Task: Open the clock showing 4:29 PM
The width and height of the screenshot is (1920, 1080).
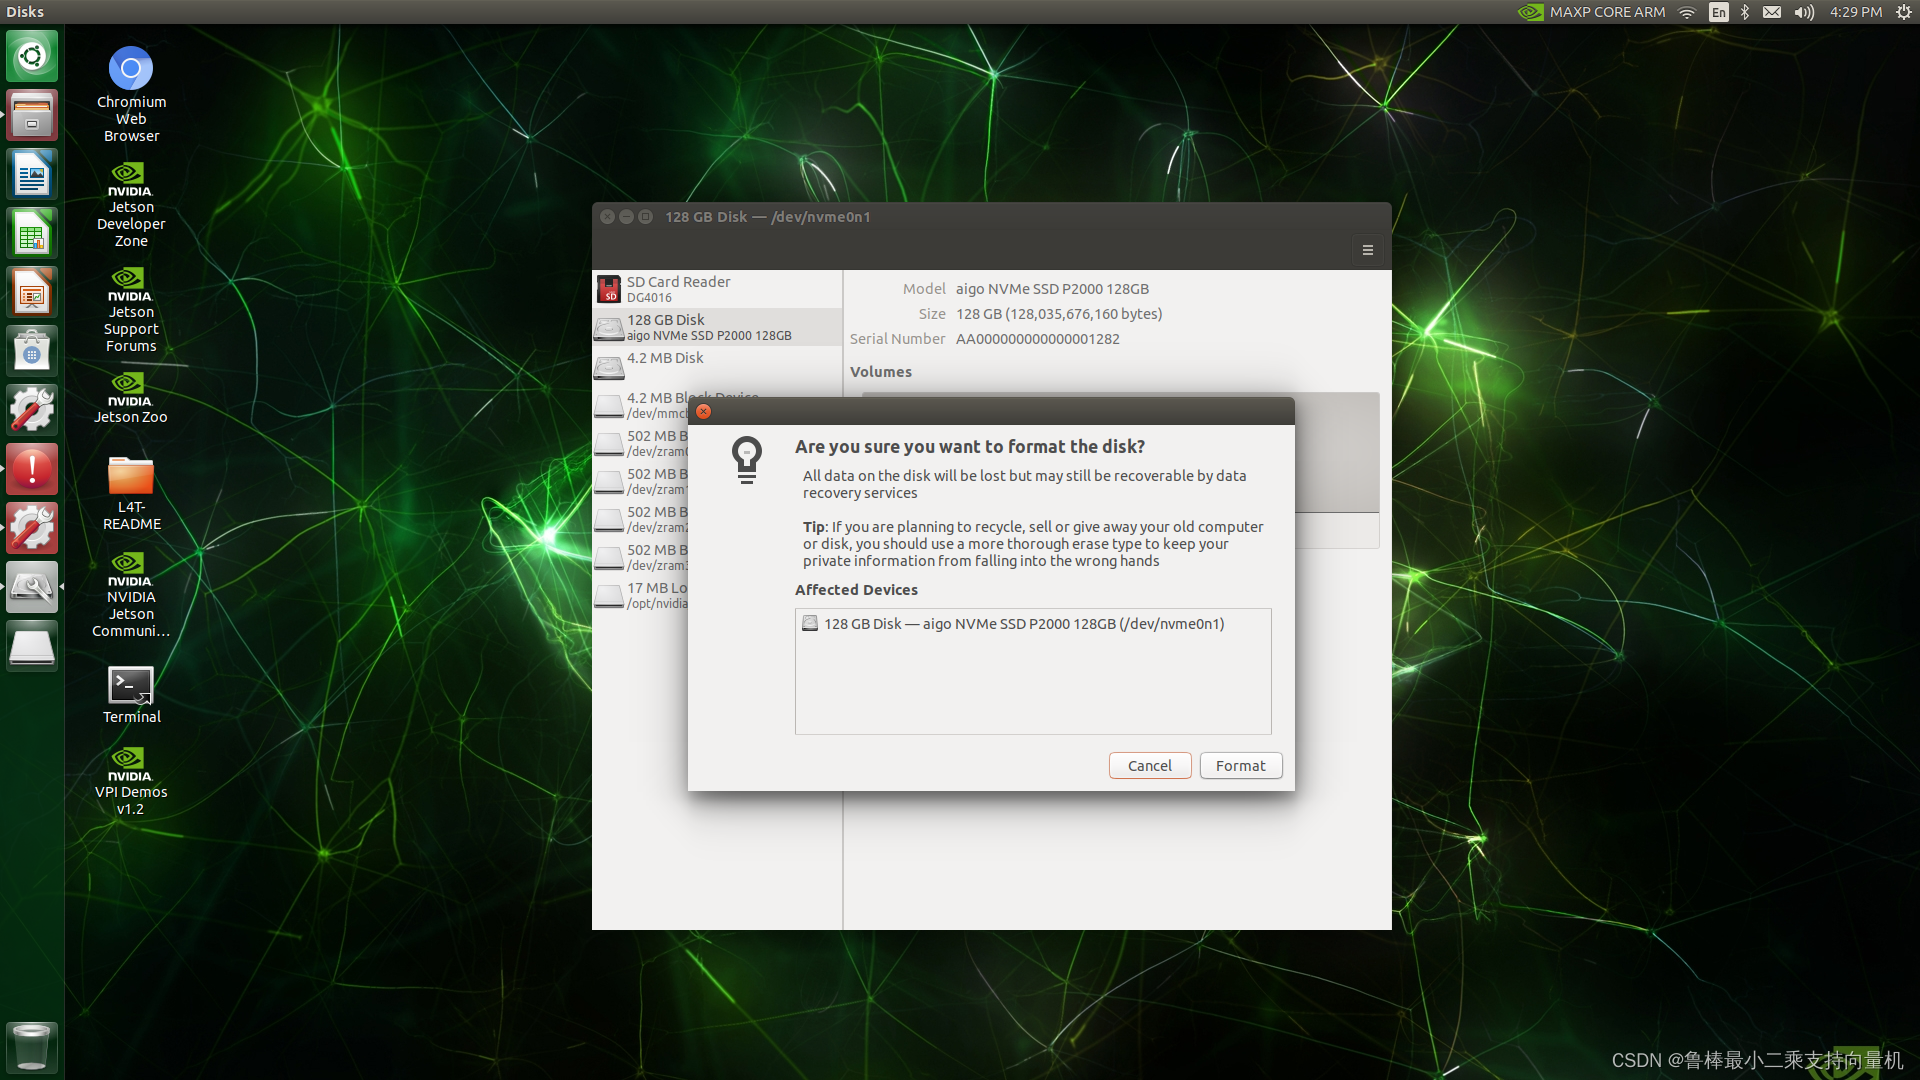Action: (1856, 12)
